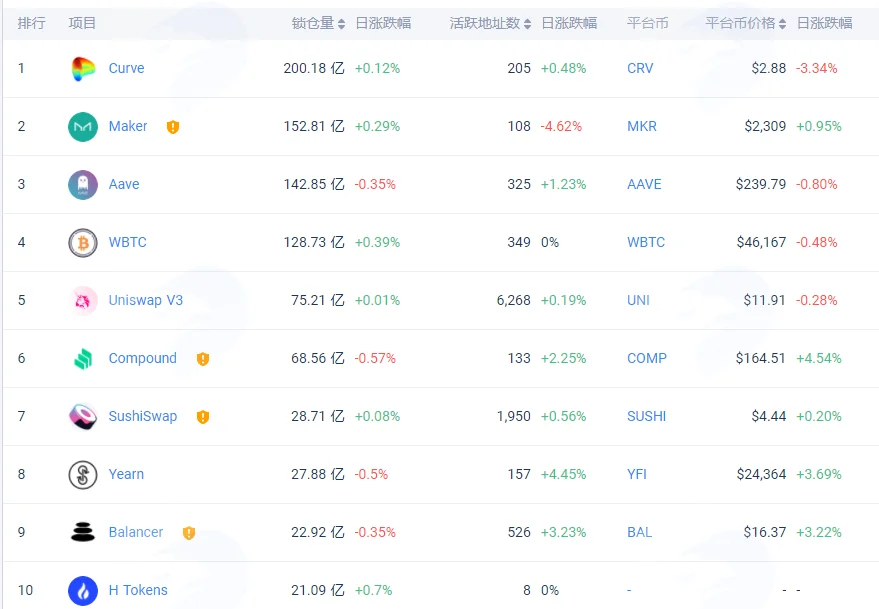The width and height of the screenshot is (879, 609).
Task: Select the -4.62% address change cell
Action: pyautogui.click(x=561, y=126)
